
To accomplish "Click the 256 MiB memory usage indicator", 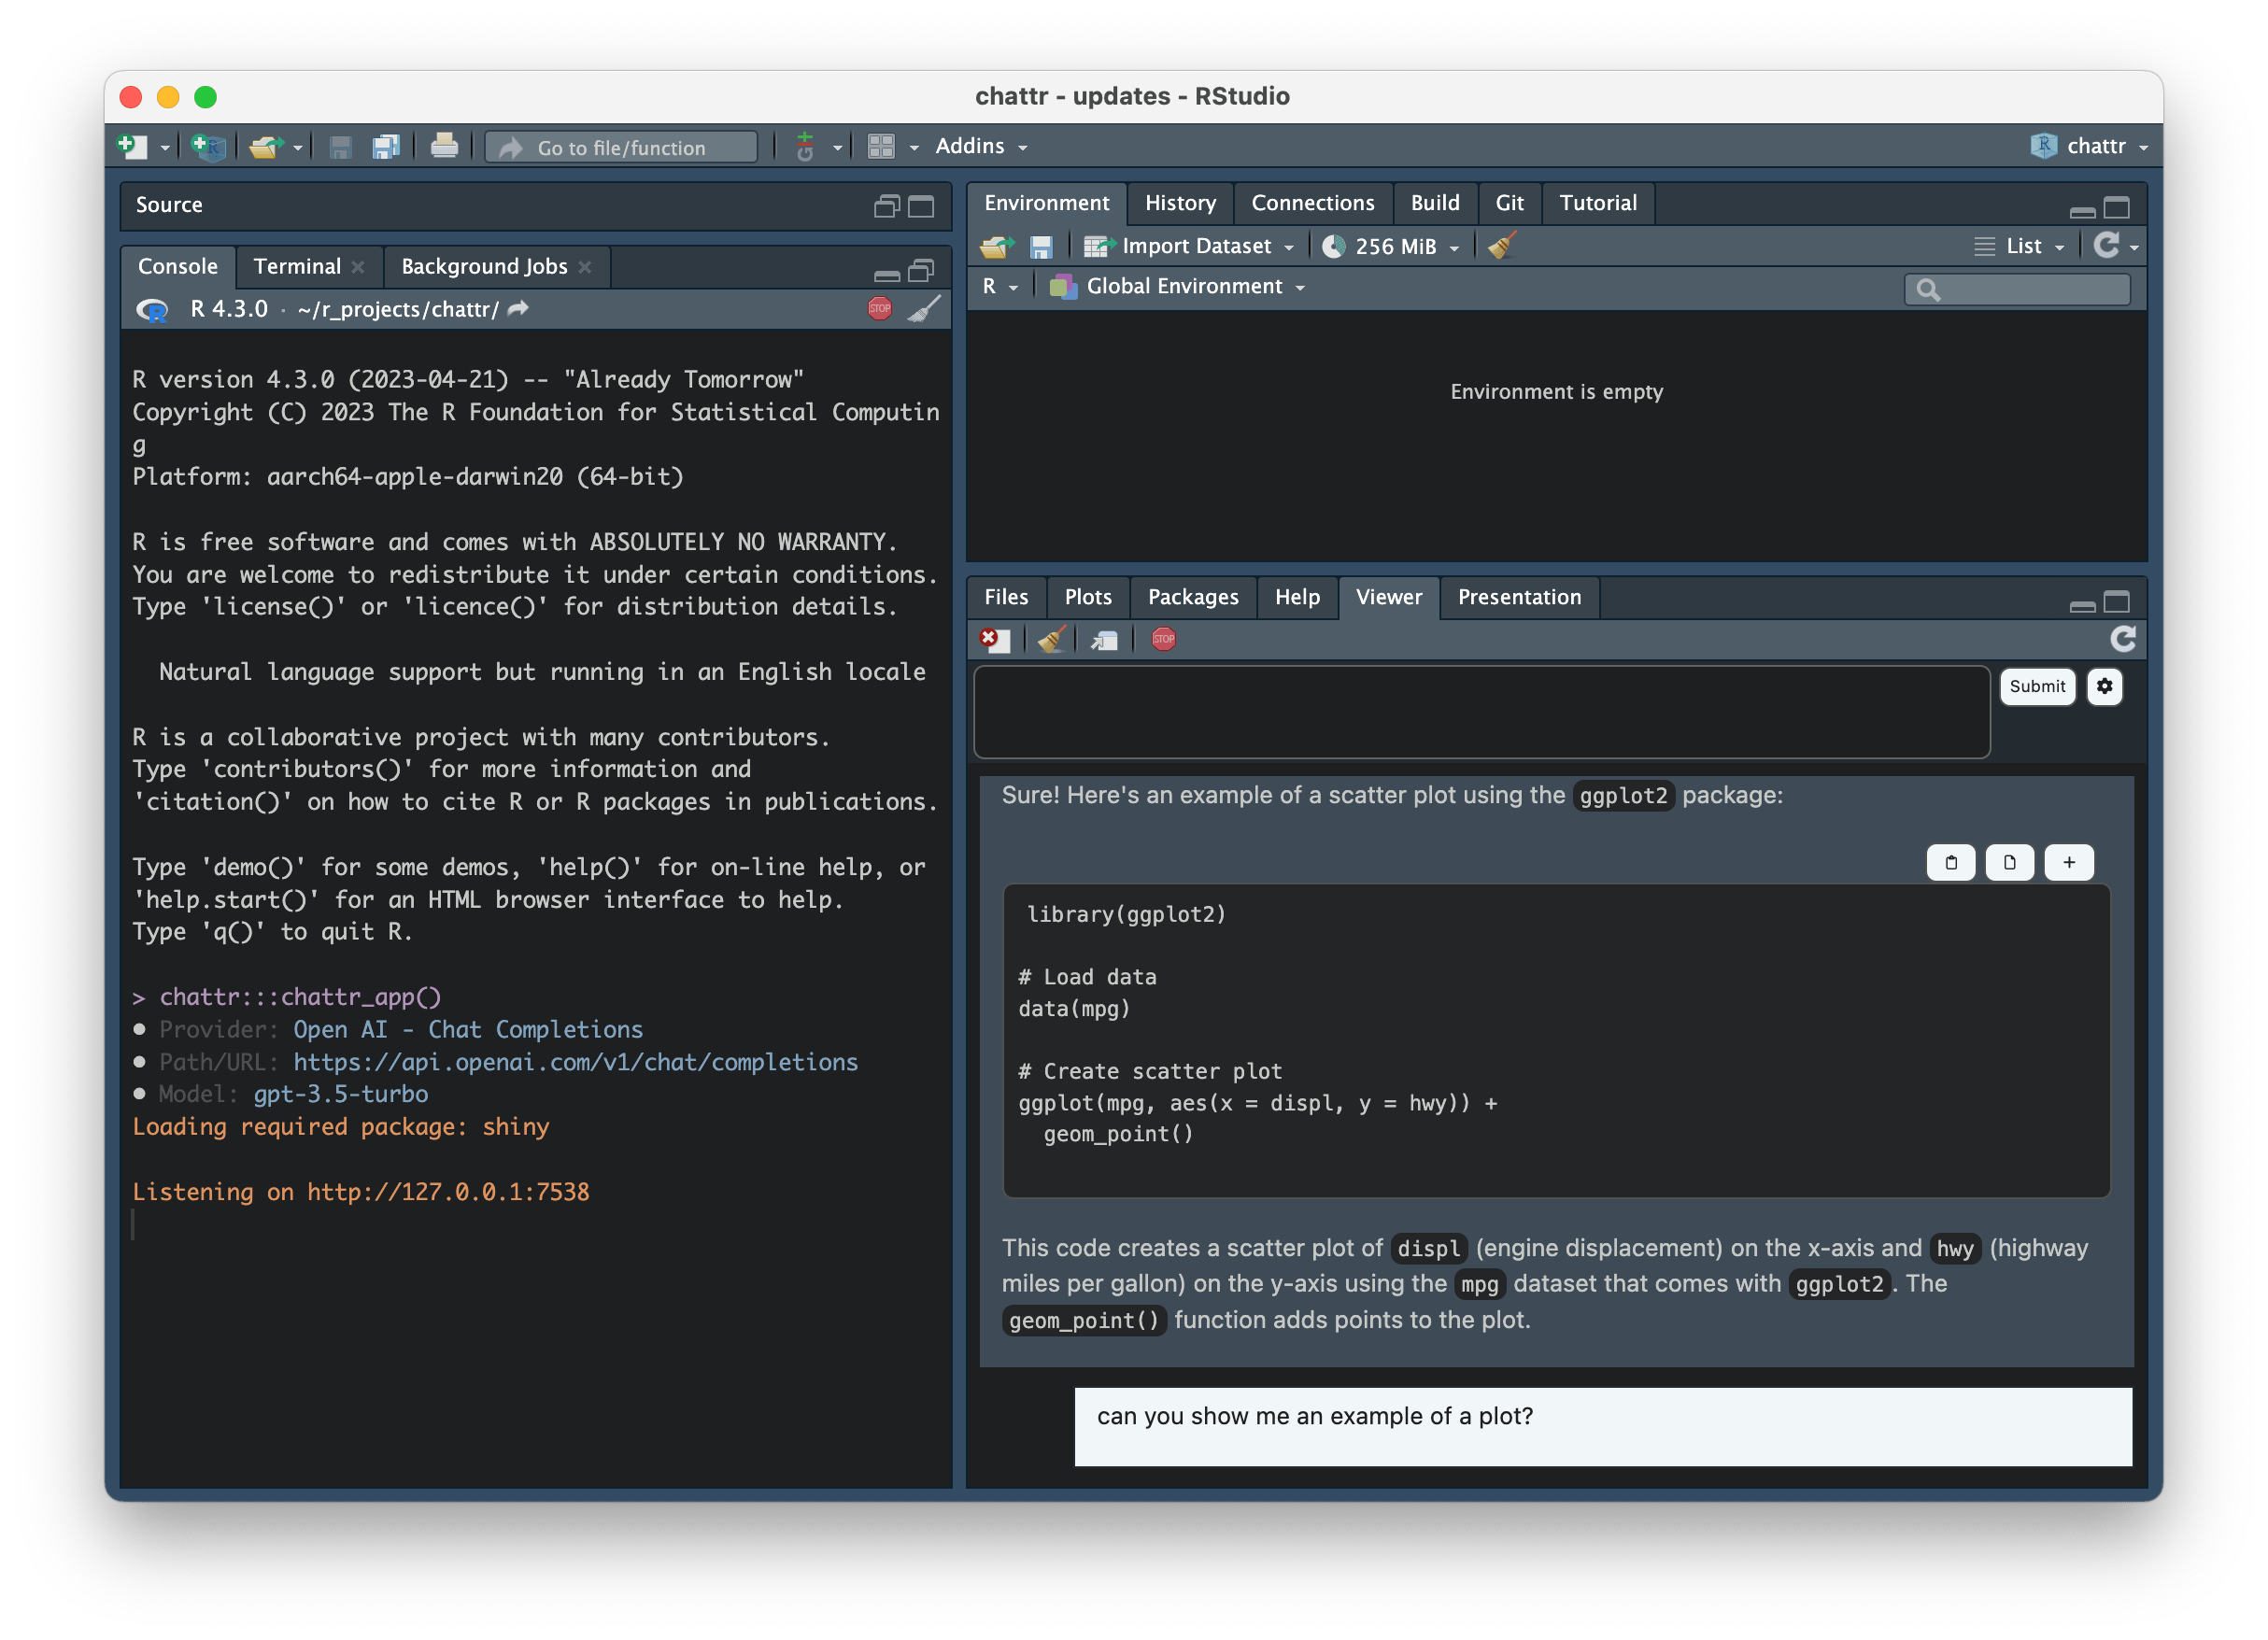I will click(x=1390, y=246).
